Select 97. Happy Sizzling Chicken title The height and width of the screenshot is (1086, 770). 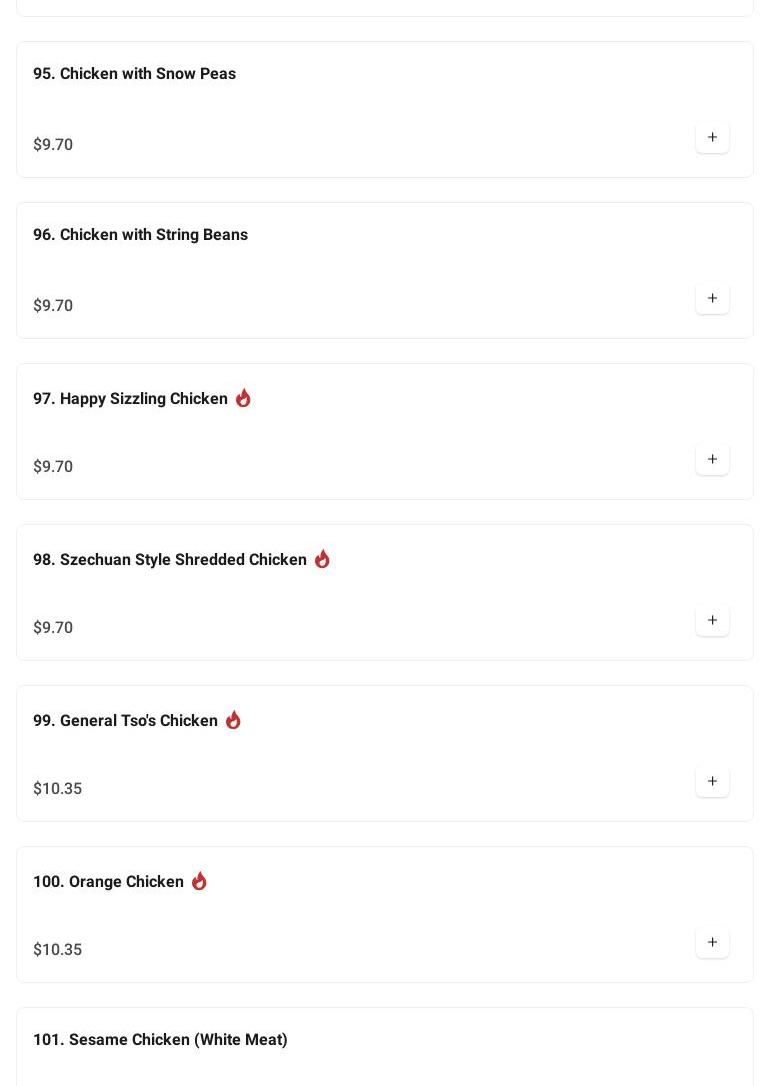coord(130,398)
